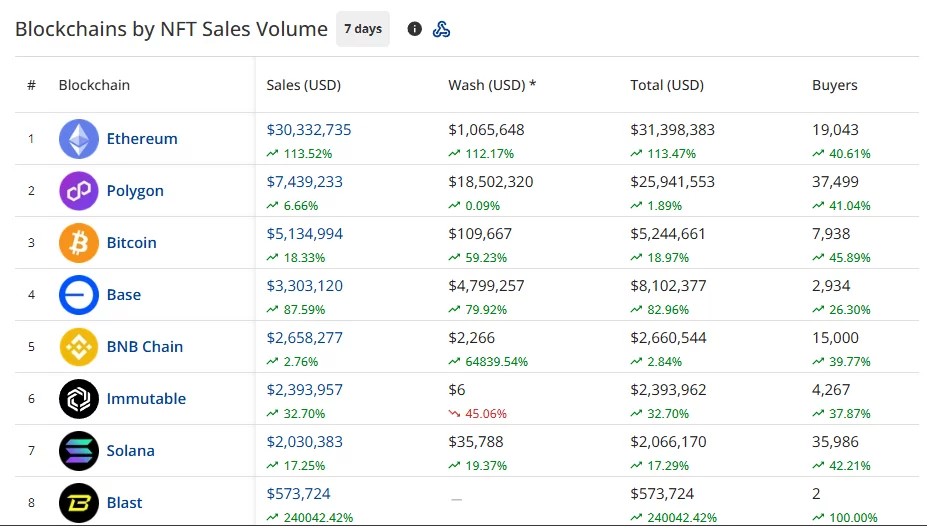Sort by the Total (USD) column header
This screenshot has height=526, width=927.
coord(667,85)
